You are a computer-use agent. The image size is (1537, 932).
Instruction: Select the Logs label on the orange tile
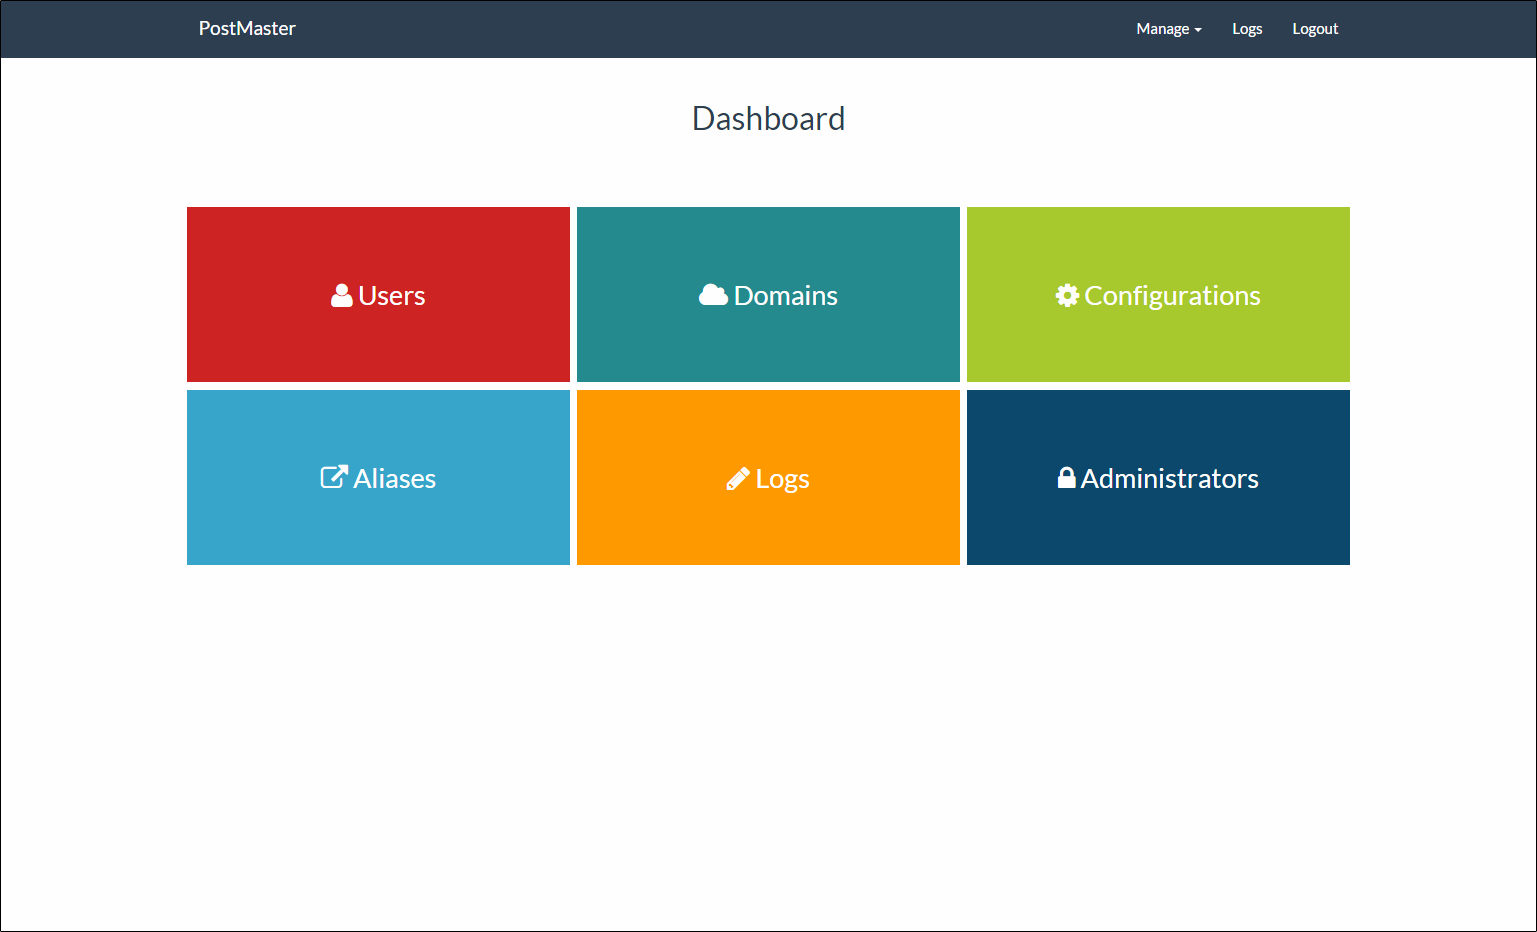tap(782, 479)
